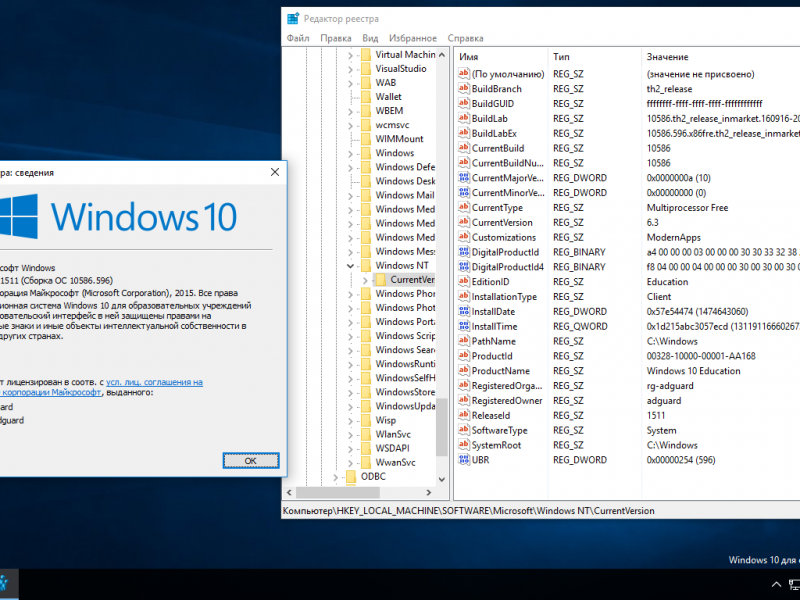Expand the ODBC tree node
Image resolution: width=800 pixels, height=600 pixels.
point(336,477)
